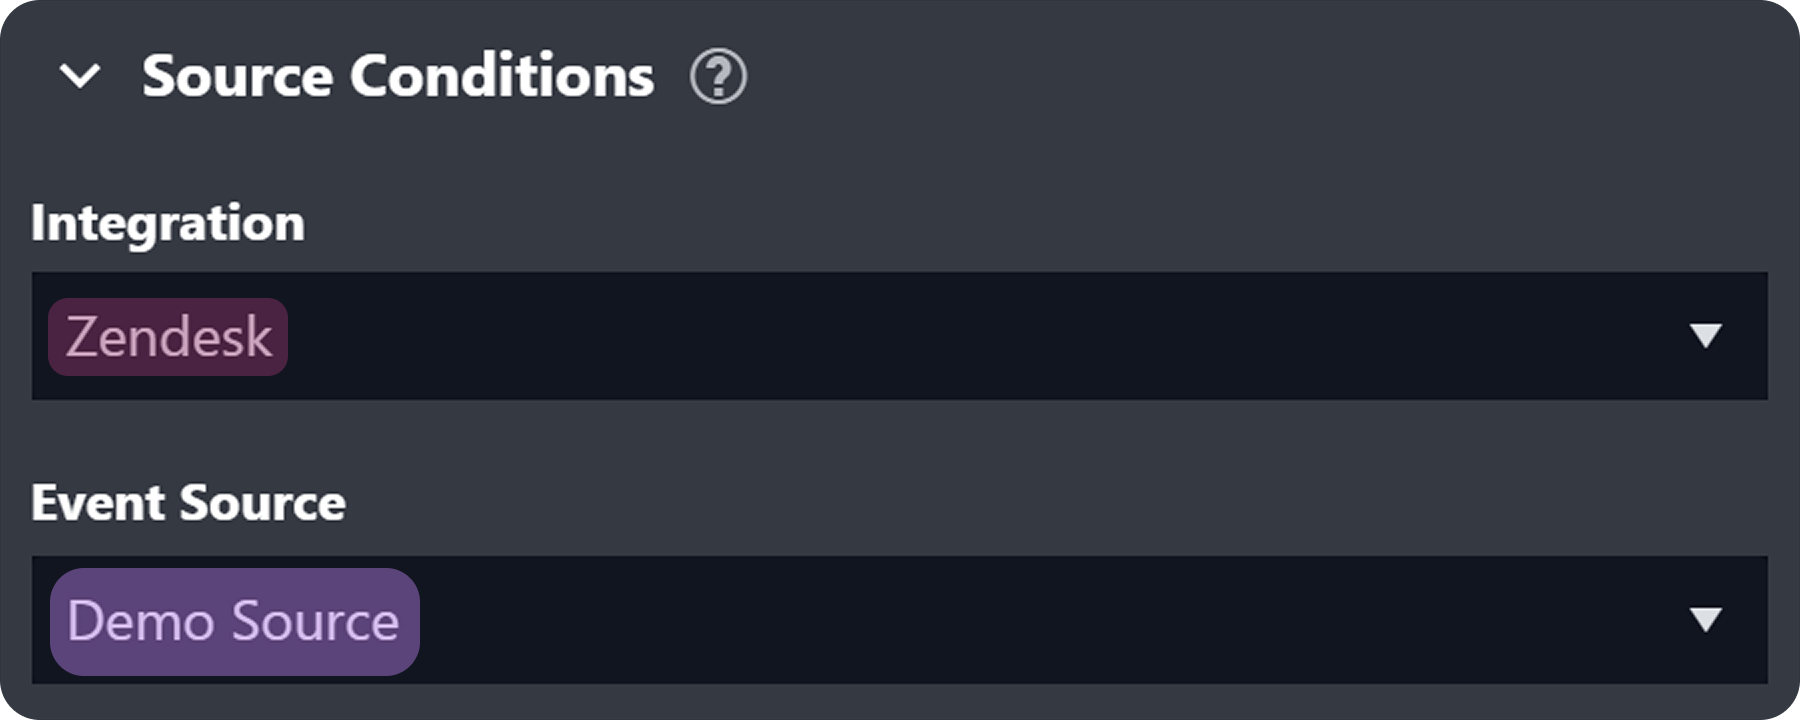Click the Integration field label

[167, 222]
